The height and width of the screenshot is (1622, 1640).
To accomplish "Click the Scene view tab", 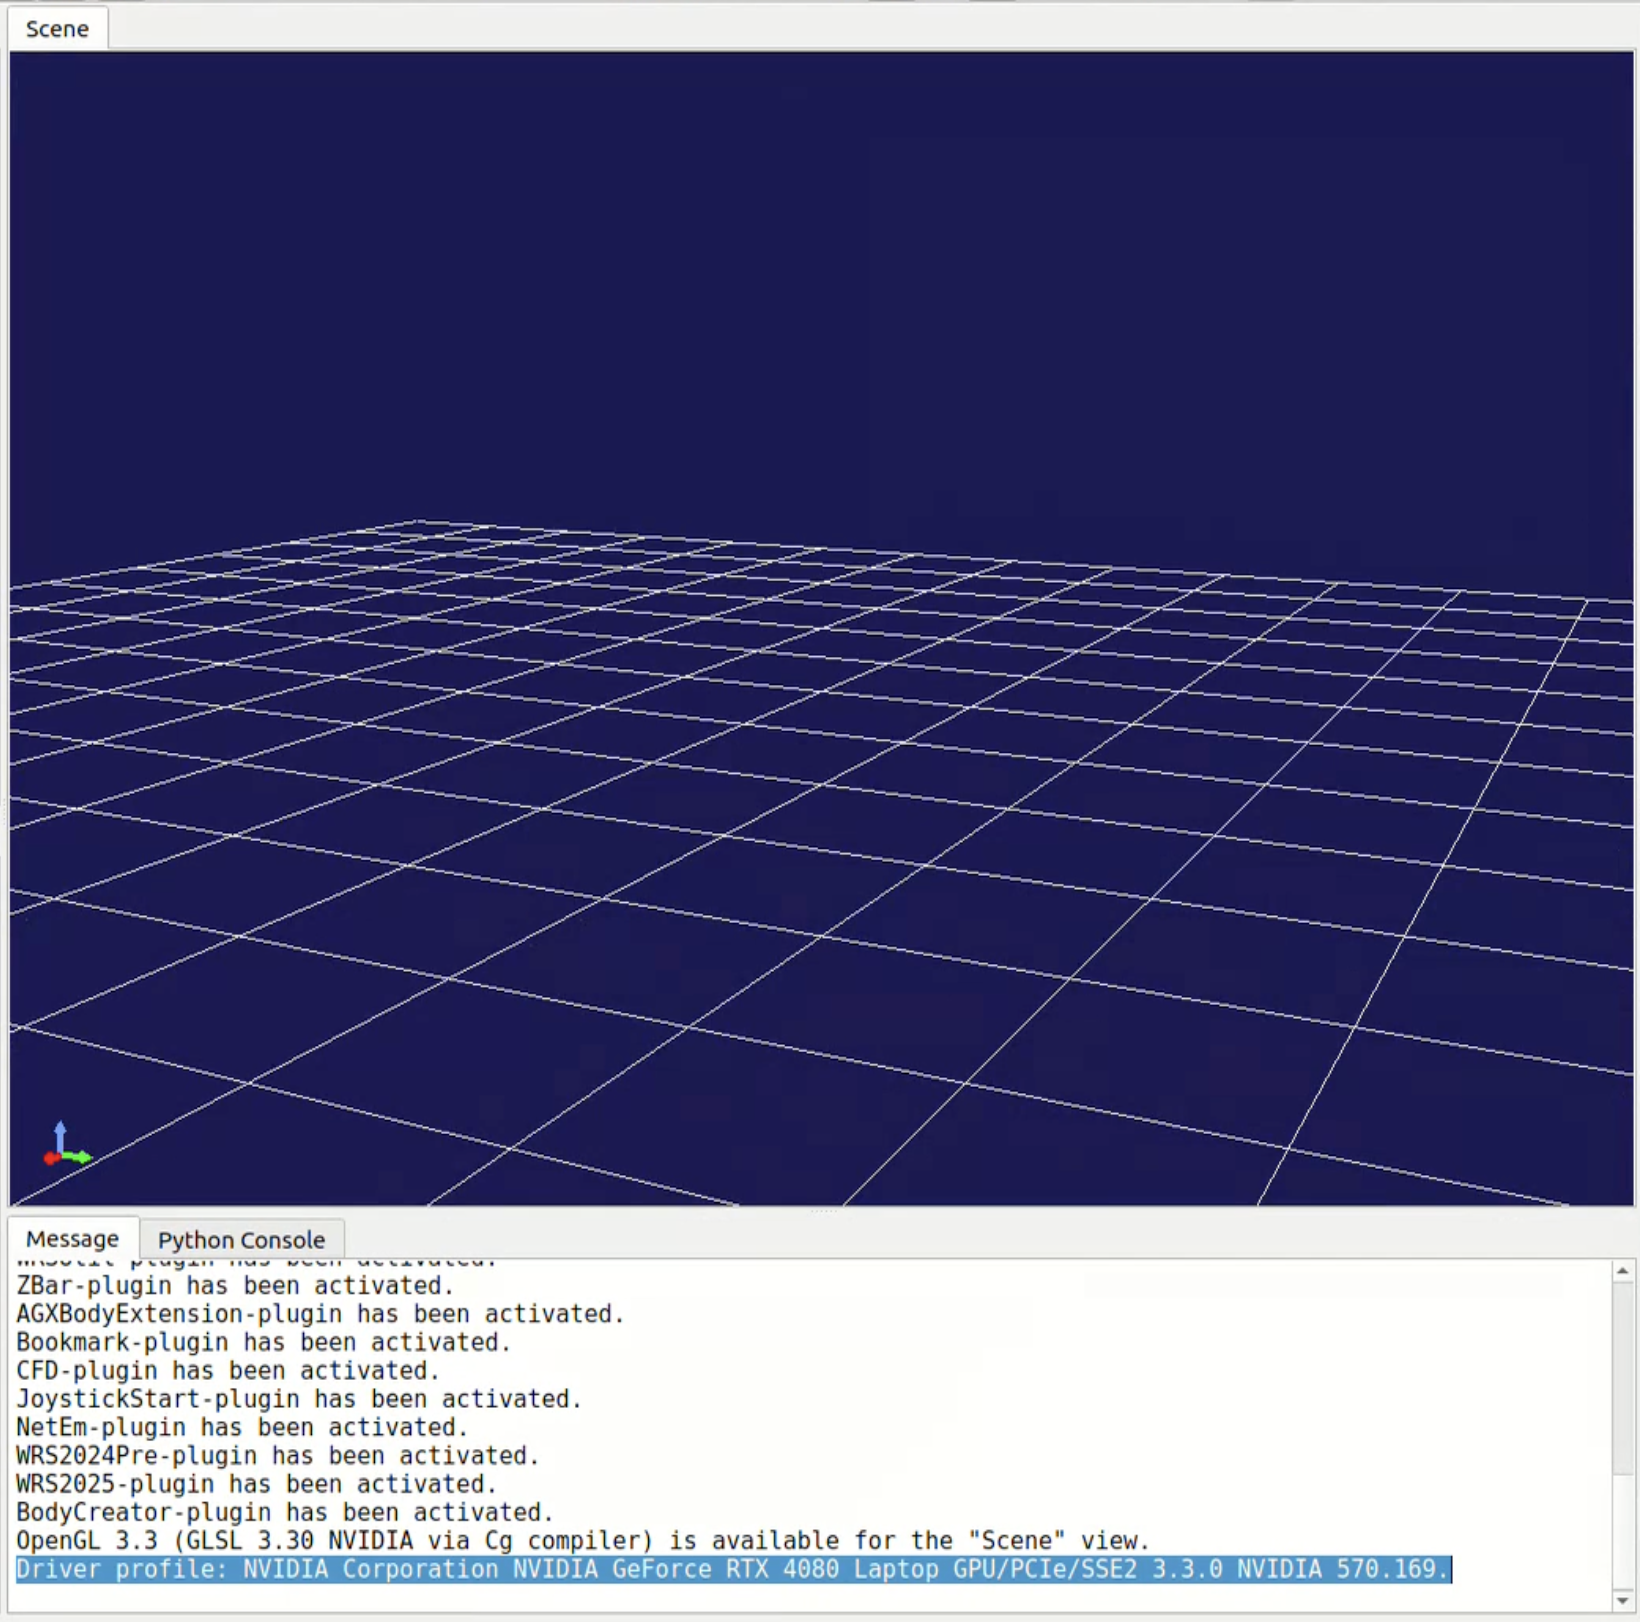I will coord(57,28).
